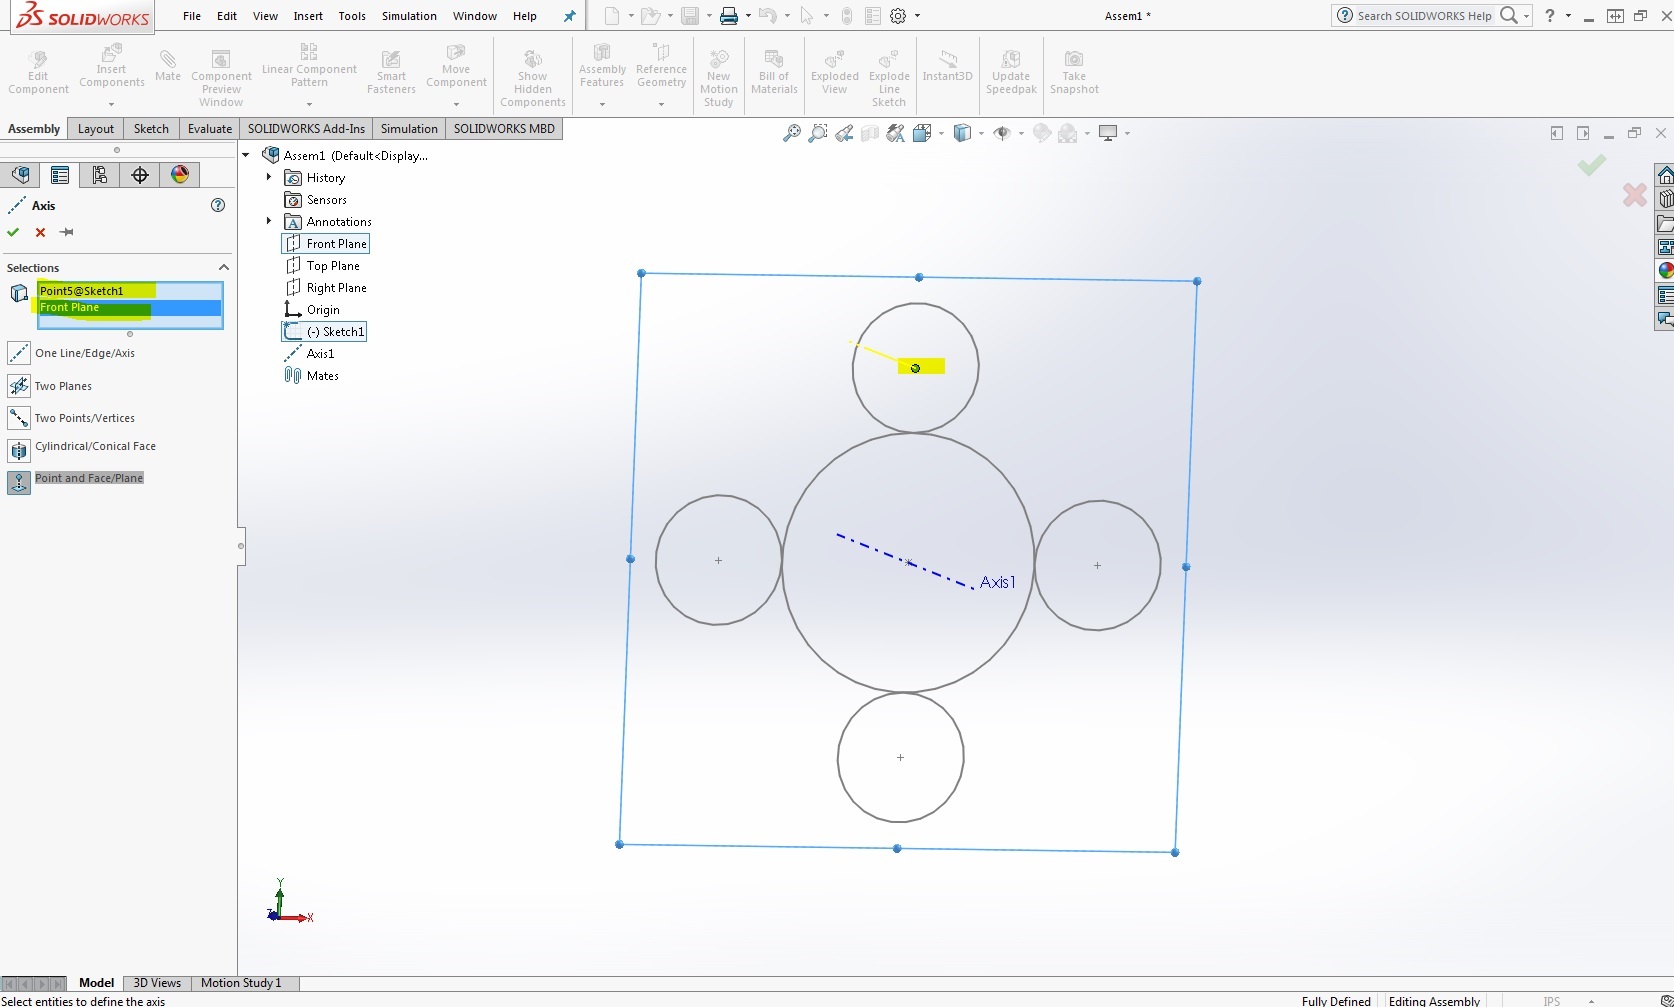Click Zoom to Area icon
Screen dimensions: 1674x1007
(x=818, y=133)
